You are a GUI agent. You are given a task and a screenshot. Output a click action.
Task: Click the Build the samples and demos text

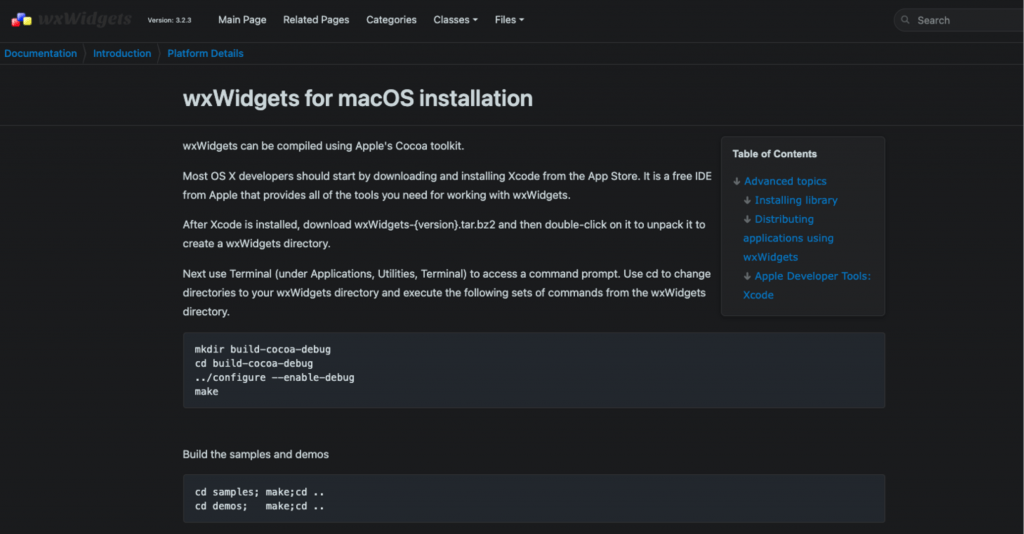[255, 454]
